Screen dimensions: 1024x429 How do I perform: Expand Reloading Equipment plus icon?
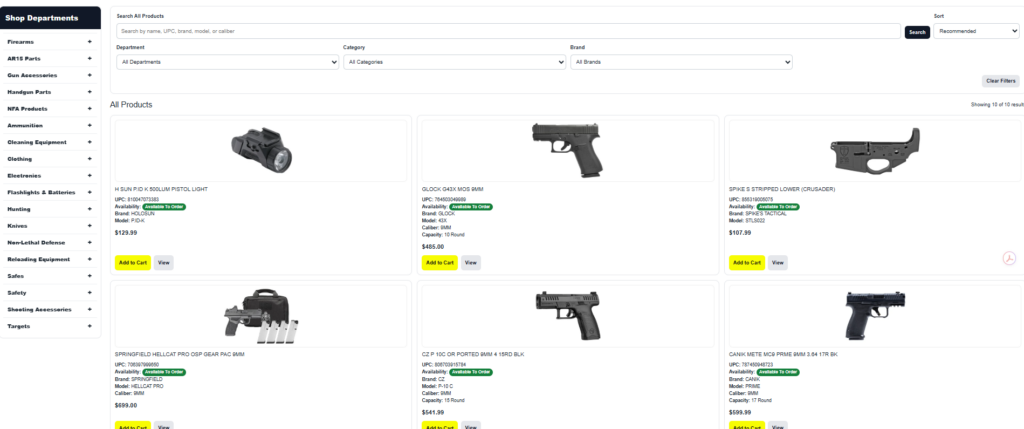pos(89,259)
